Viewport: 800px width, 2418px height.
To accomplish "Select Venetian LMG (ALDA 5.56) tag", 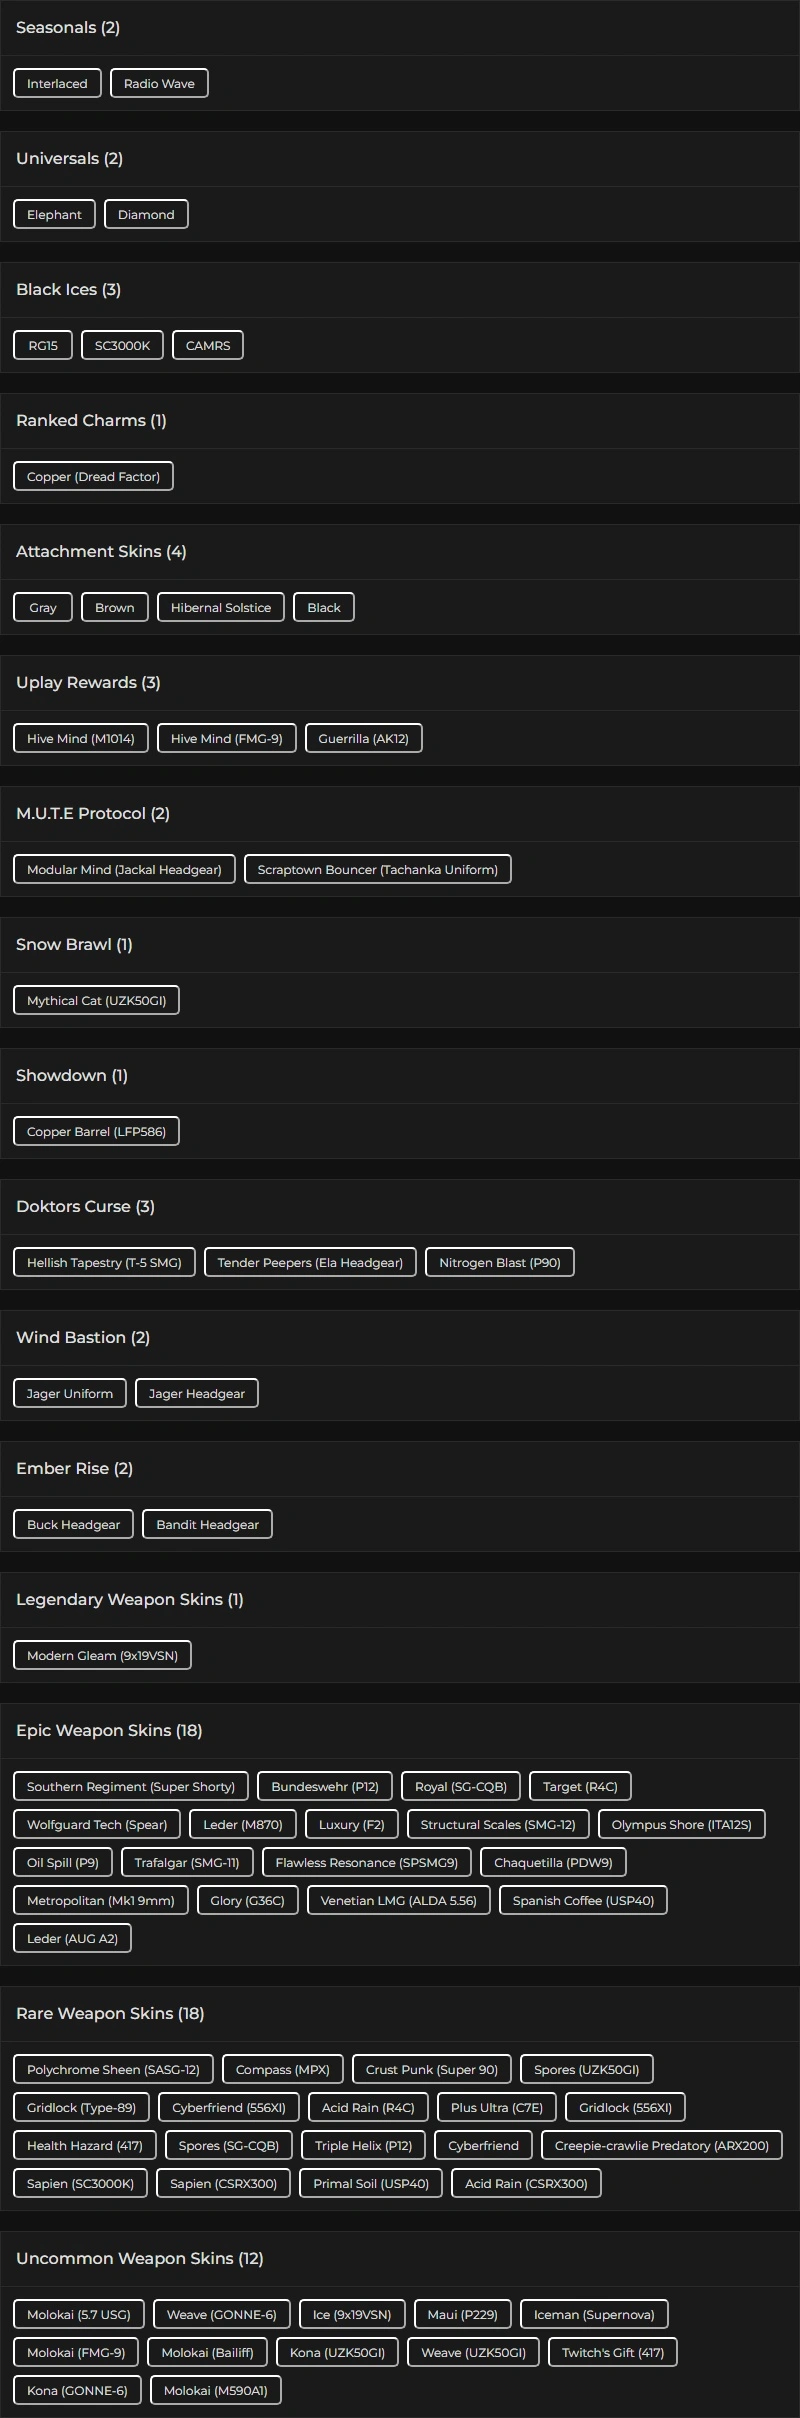I will (398, 1901).
